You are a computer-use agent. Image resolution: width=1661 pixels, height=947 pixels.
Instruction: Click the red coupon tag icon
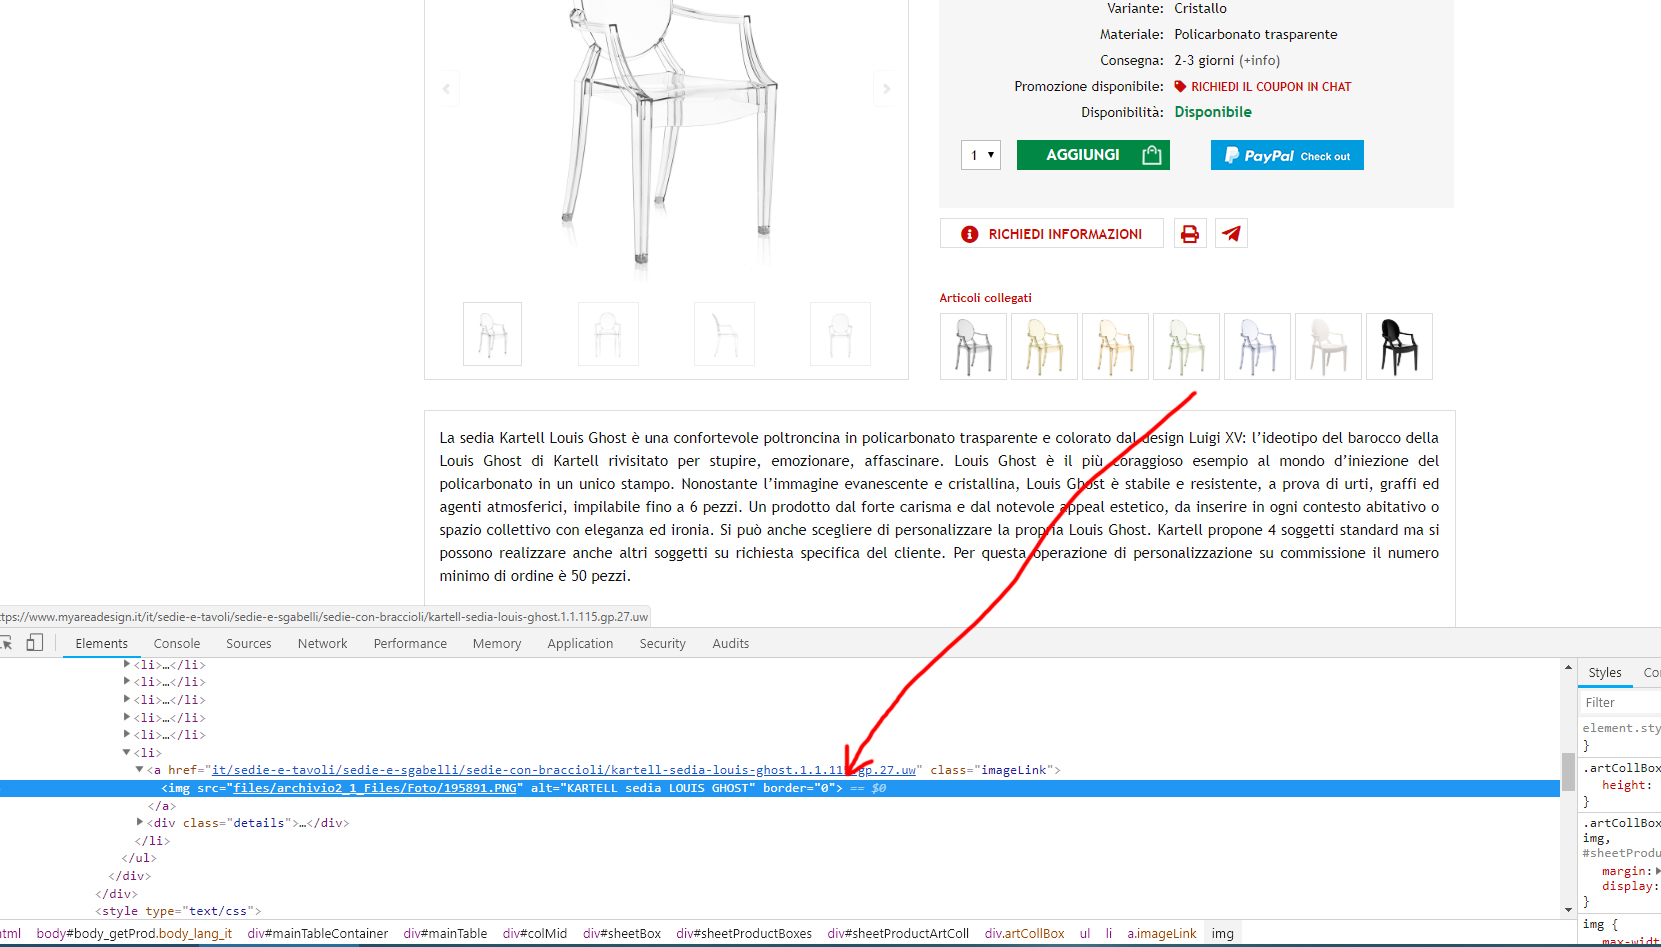point(1180,87)
